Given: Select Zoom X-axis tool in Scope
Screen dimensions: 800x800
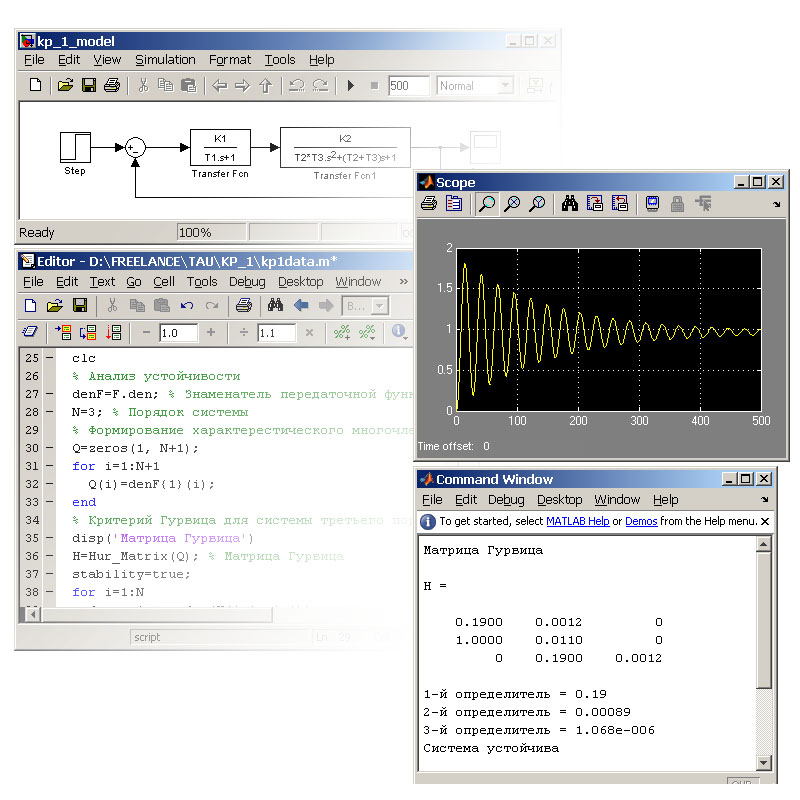Looking at the screenshot, I should 512,204.
